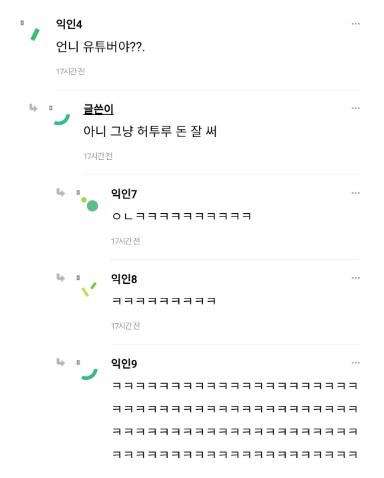384x478 pixels.
Task: Open the three-dot menu on 익인9's reply
Action: coord(356,363)
